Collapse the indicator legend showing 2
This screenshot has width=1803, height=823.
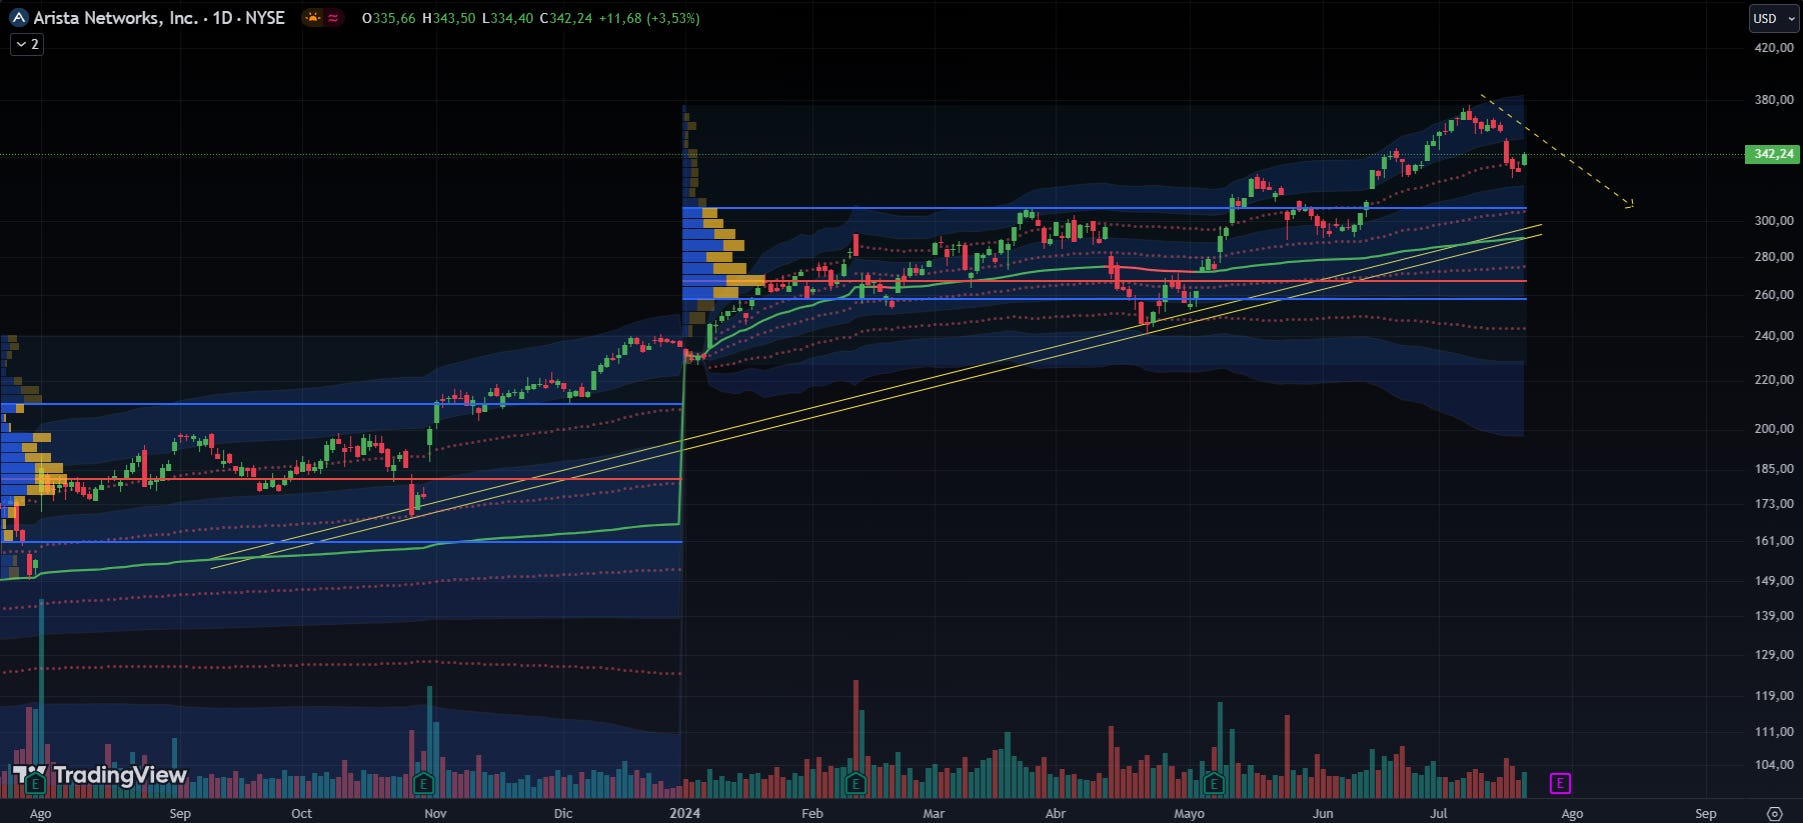(27, 44)
